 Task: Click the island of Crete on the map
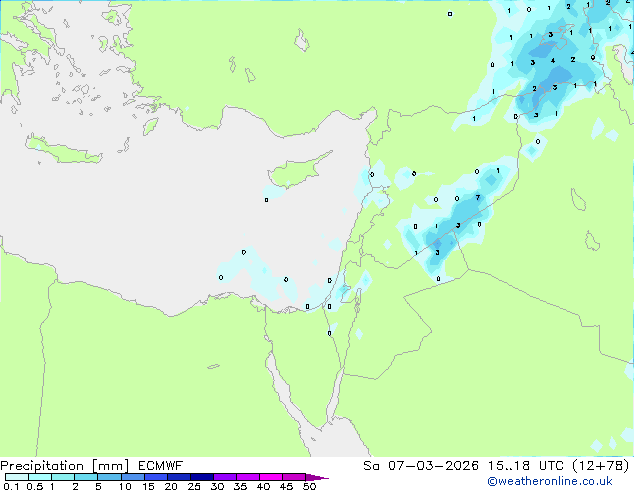[x=63, y=150]
